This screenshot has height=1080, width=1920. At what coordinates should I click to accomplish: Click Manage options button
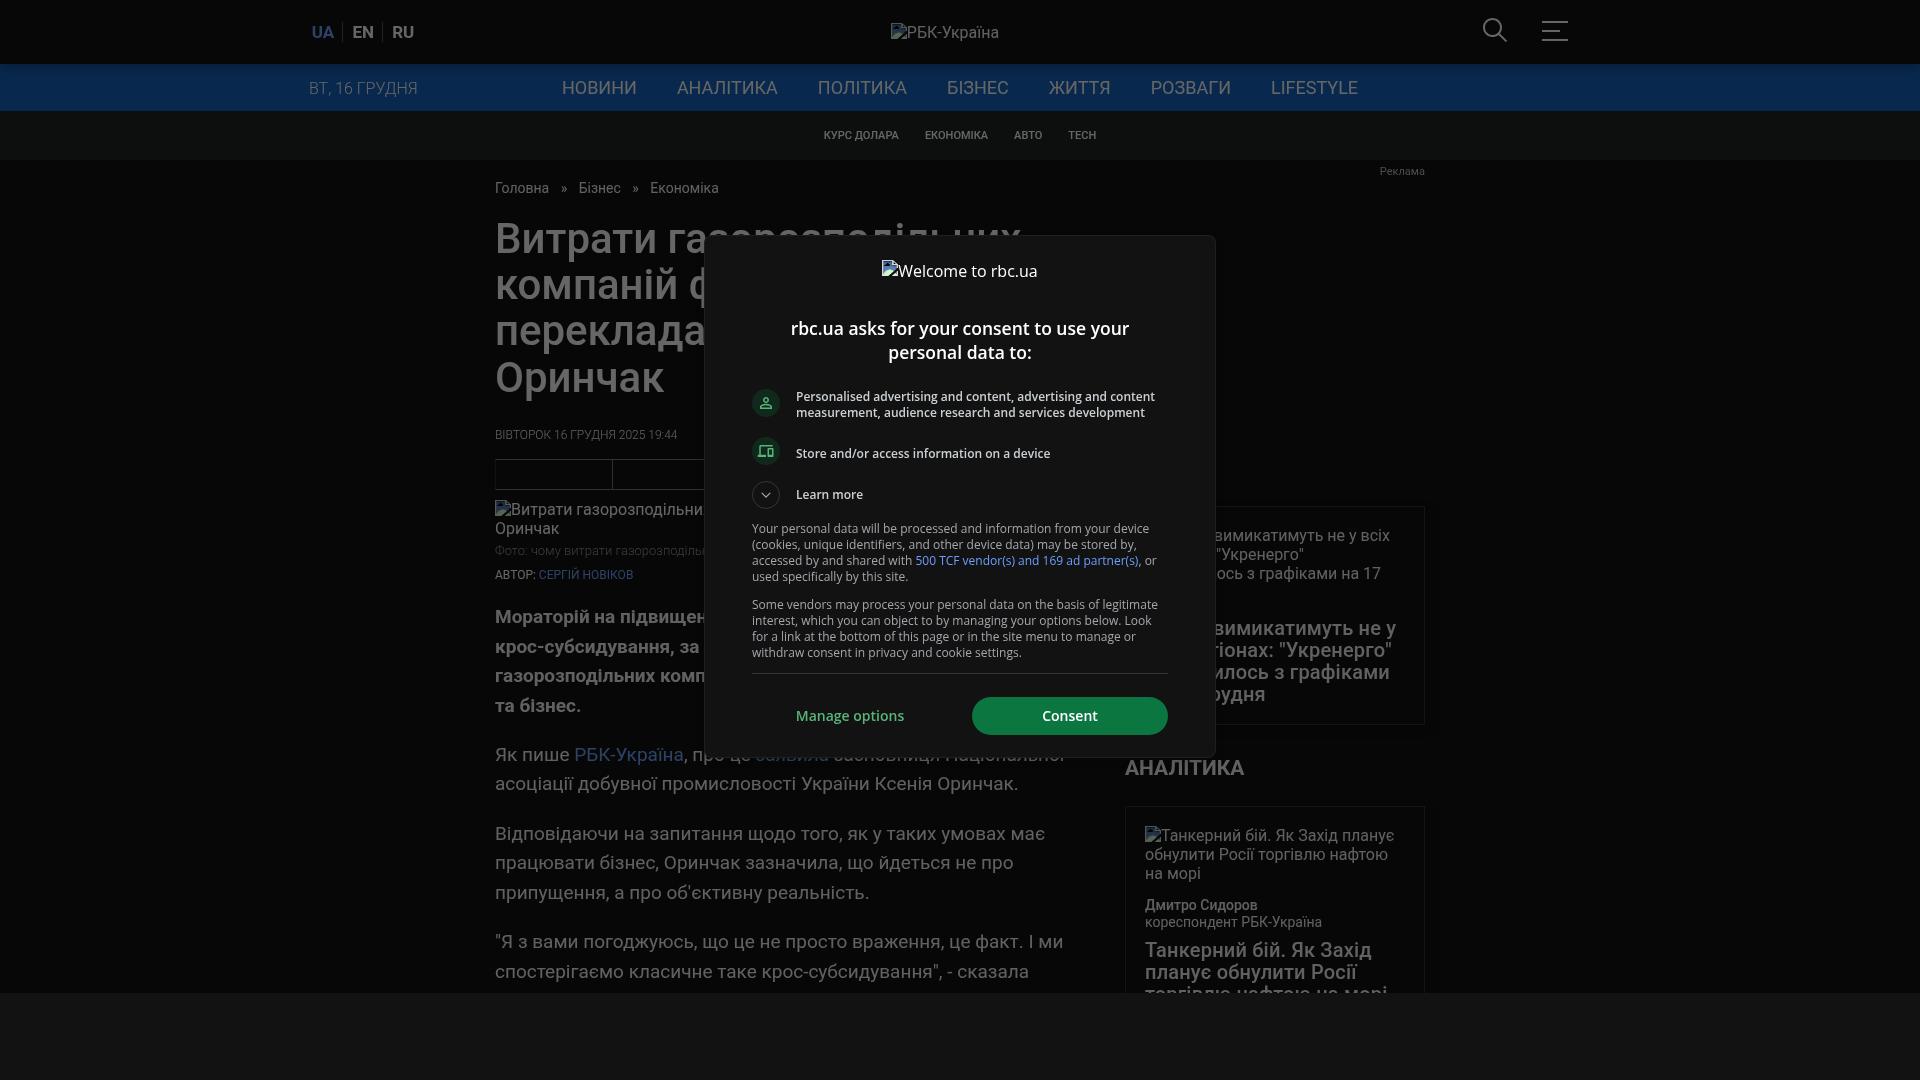pyautogui.click(x=849, y=716)
